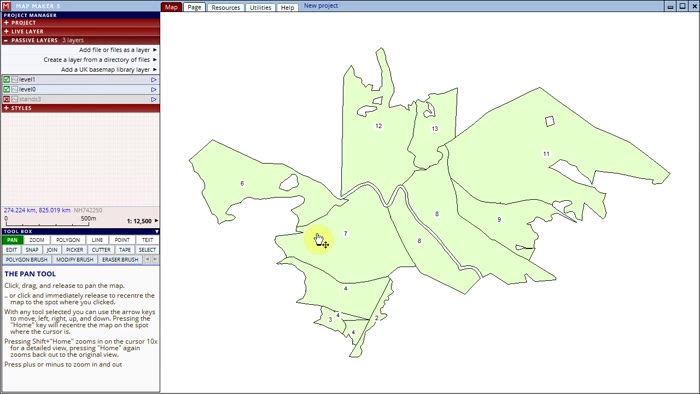Screen dimensions: 700x394
Task: Expand the Styles section
Action: coord(80,108)
